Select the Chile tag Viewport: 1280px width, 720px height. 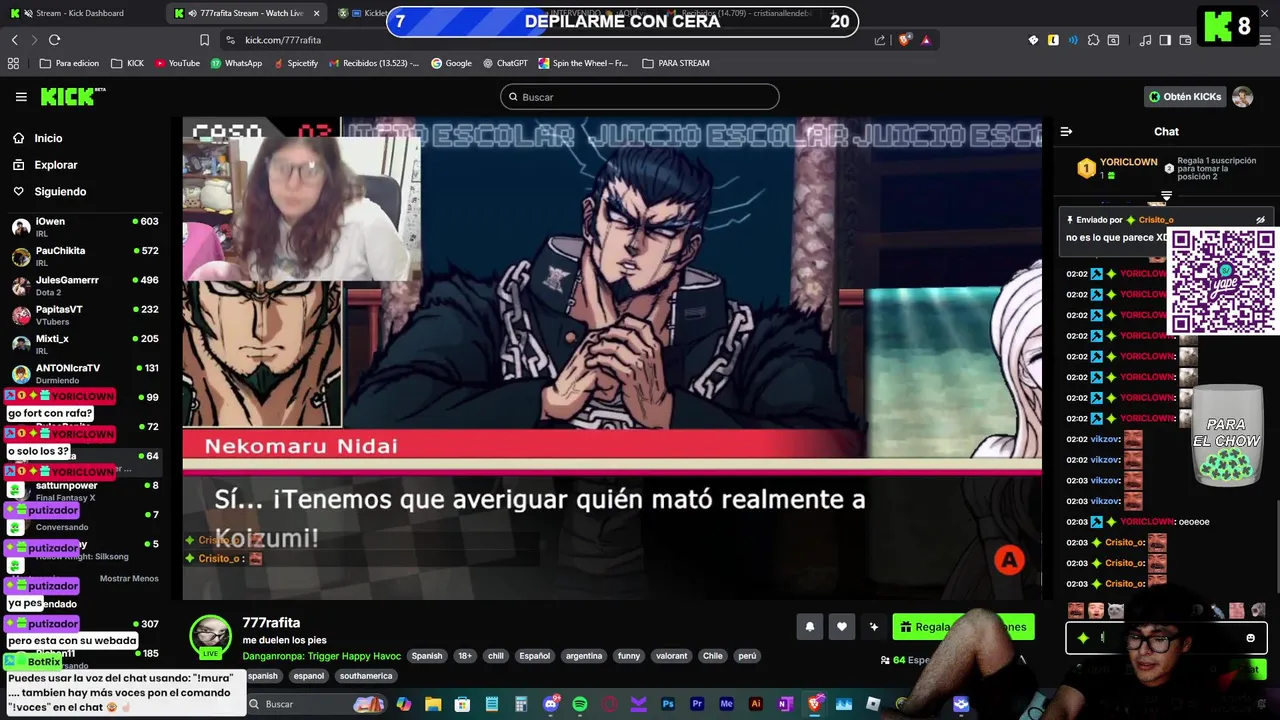[x=712, y=656]
